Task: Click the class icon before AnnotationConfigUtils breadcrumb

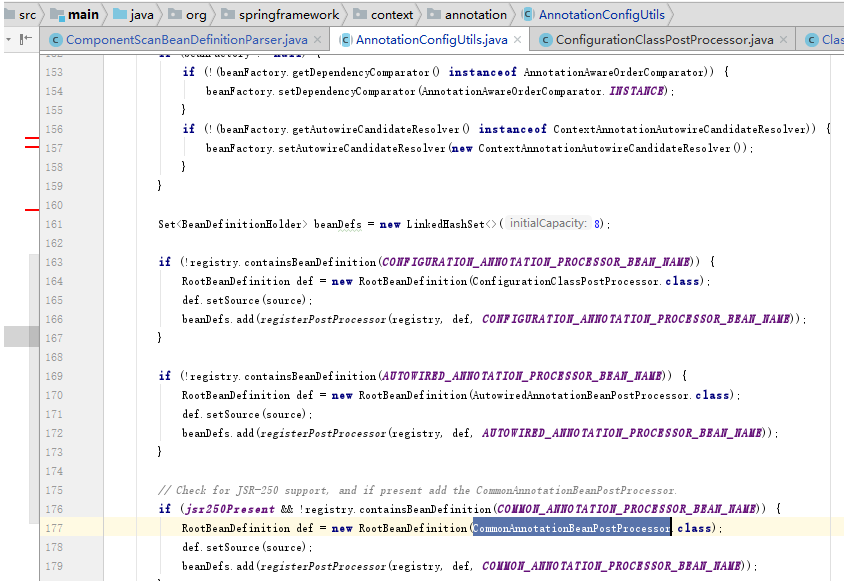Action: coord(529,14)
